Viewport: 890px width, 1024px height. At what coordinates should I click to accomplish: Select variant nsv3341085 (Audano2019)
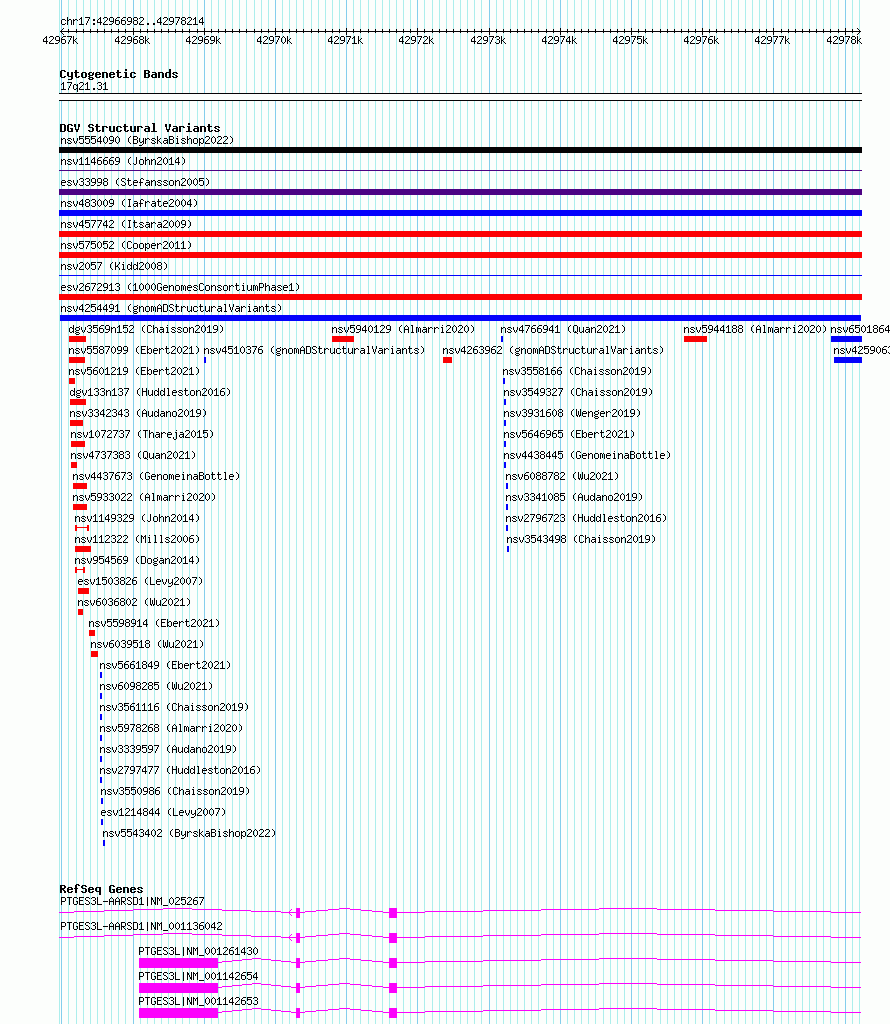coord(575,497)
